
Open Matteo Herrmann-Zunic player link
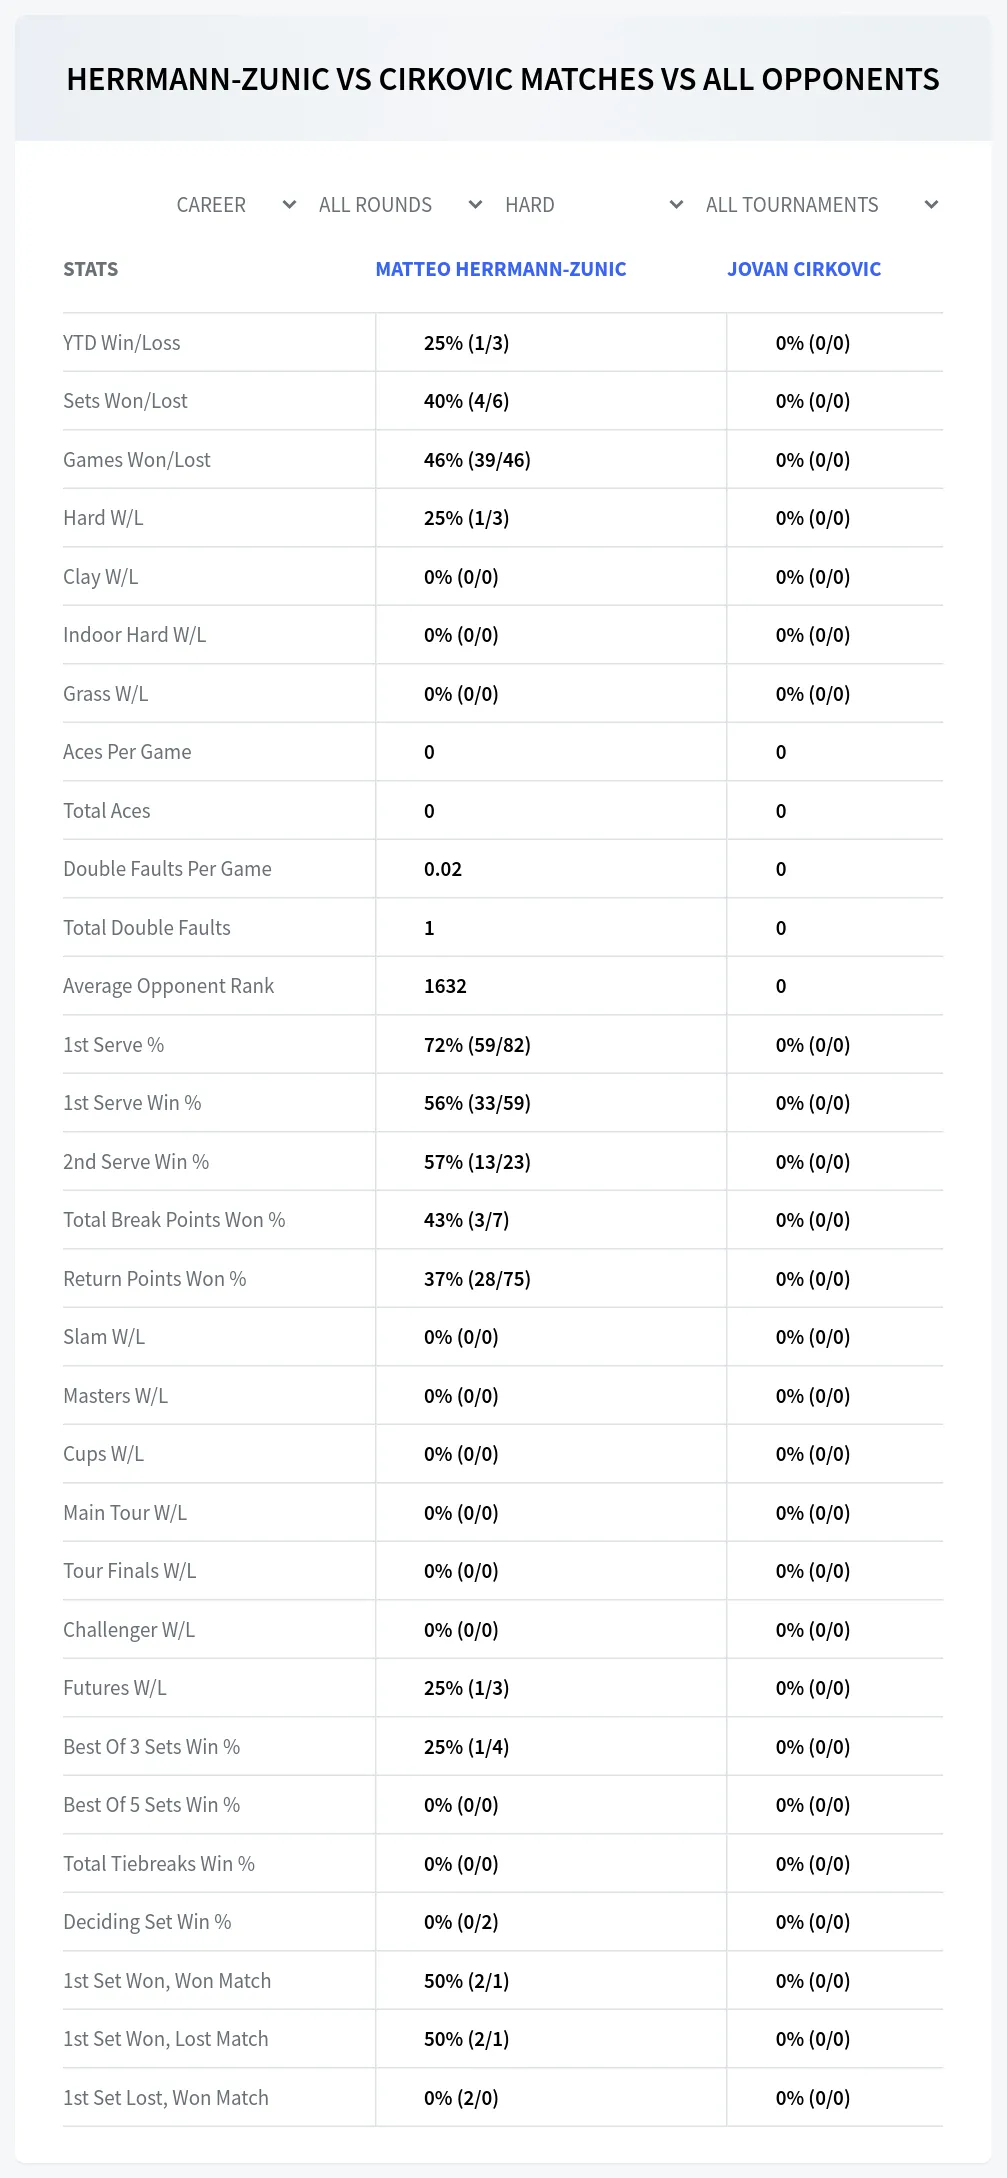point(501,269)
